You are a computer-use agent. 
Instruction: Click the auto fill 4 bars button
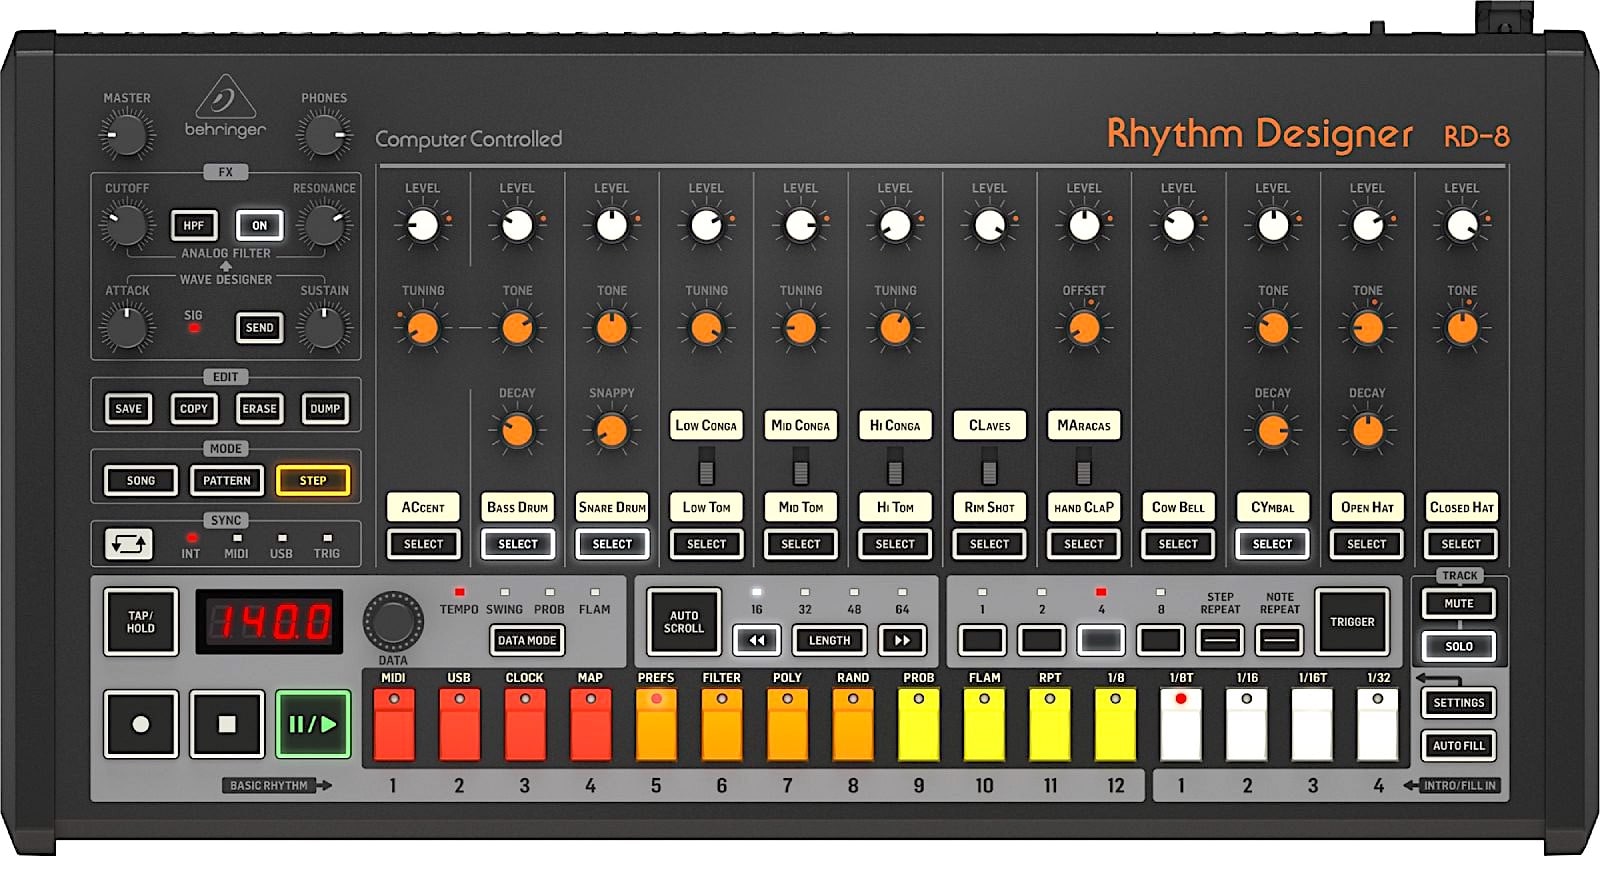tap(1100, 640)
